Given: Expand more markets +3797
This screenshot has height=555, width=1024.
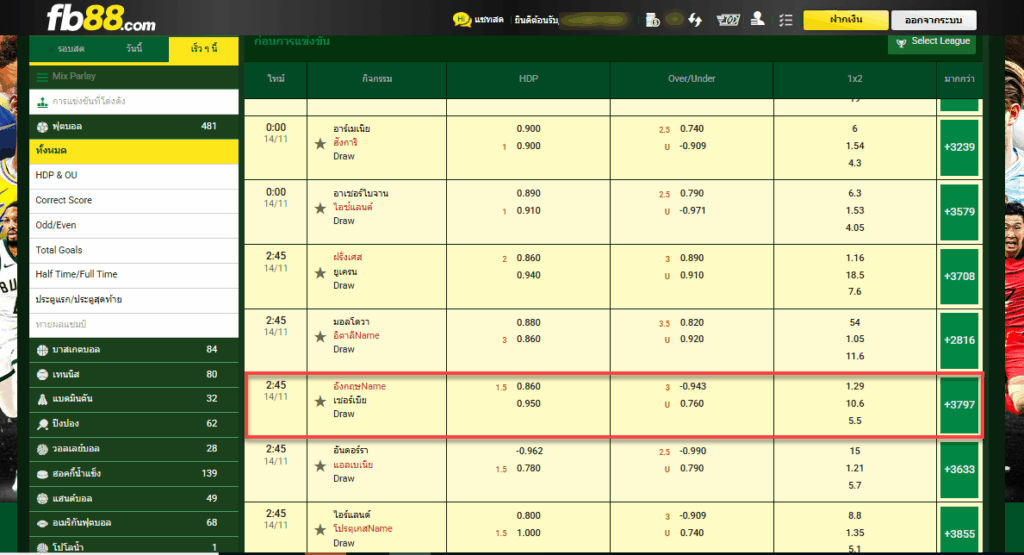Looking at the screenshot, I should (x=959, y=405).
